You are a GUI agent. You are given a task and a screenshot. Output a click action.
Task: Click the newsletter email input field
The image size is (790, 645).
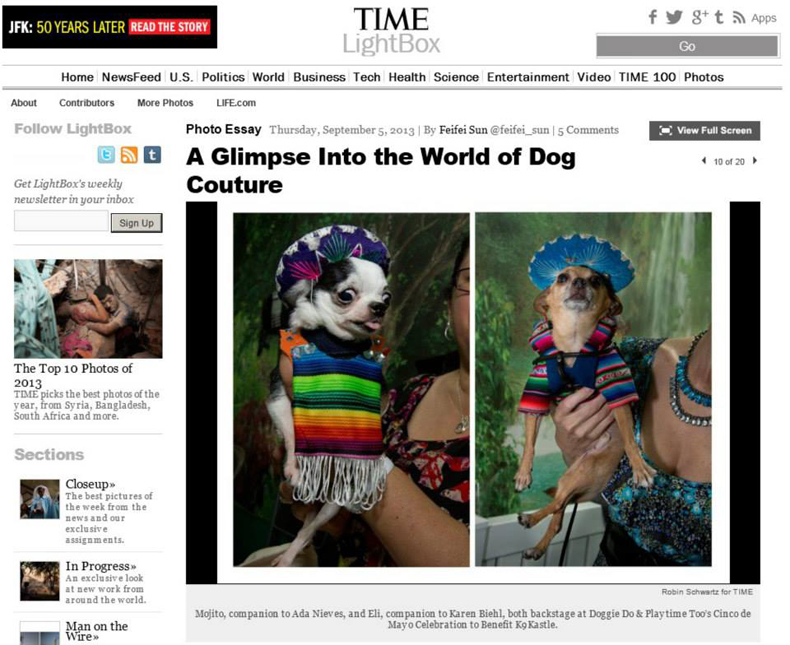61,221
